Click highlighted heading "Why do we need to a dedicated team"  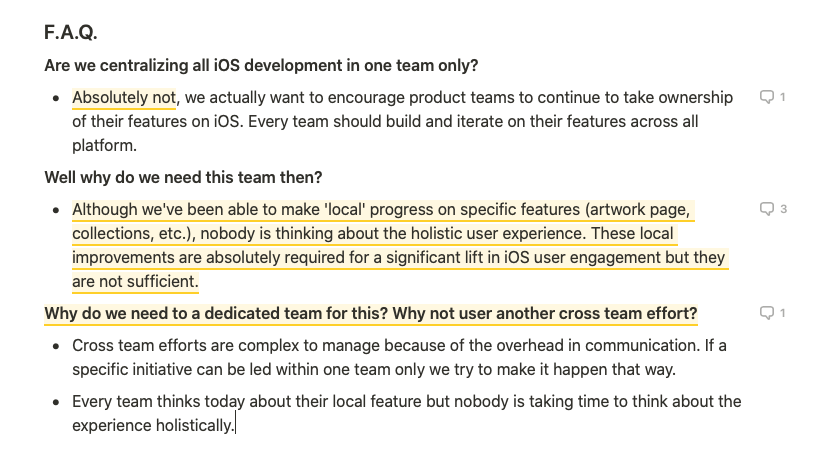(x=371, y=313)
